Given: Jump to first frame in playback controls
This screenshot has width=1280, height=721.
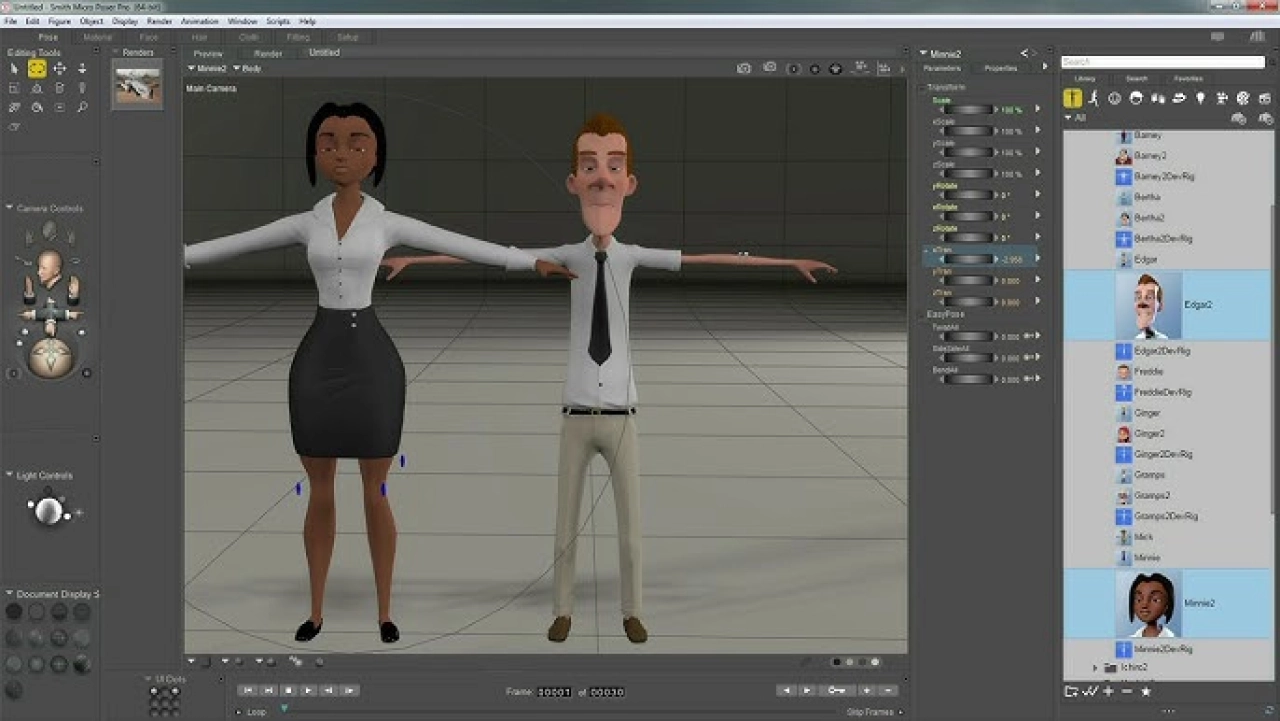Looking at the screenshot, I should click(247, 690).
